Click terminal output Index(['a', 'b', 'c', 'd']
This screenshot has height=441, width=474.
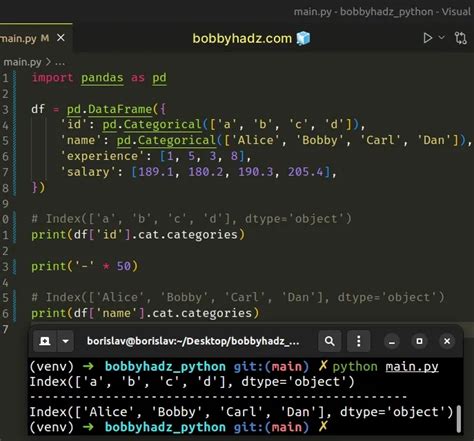pos(192,382)
